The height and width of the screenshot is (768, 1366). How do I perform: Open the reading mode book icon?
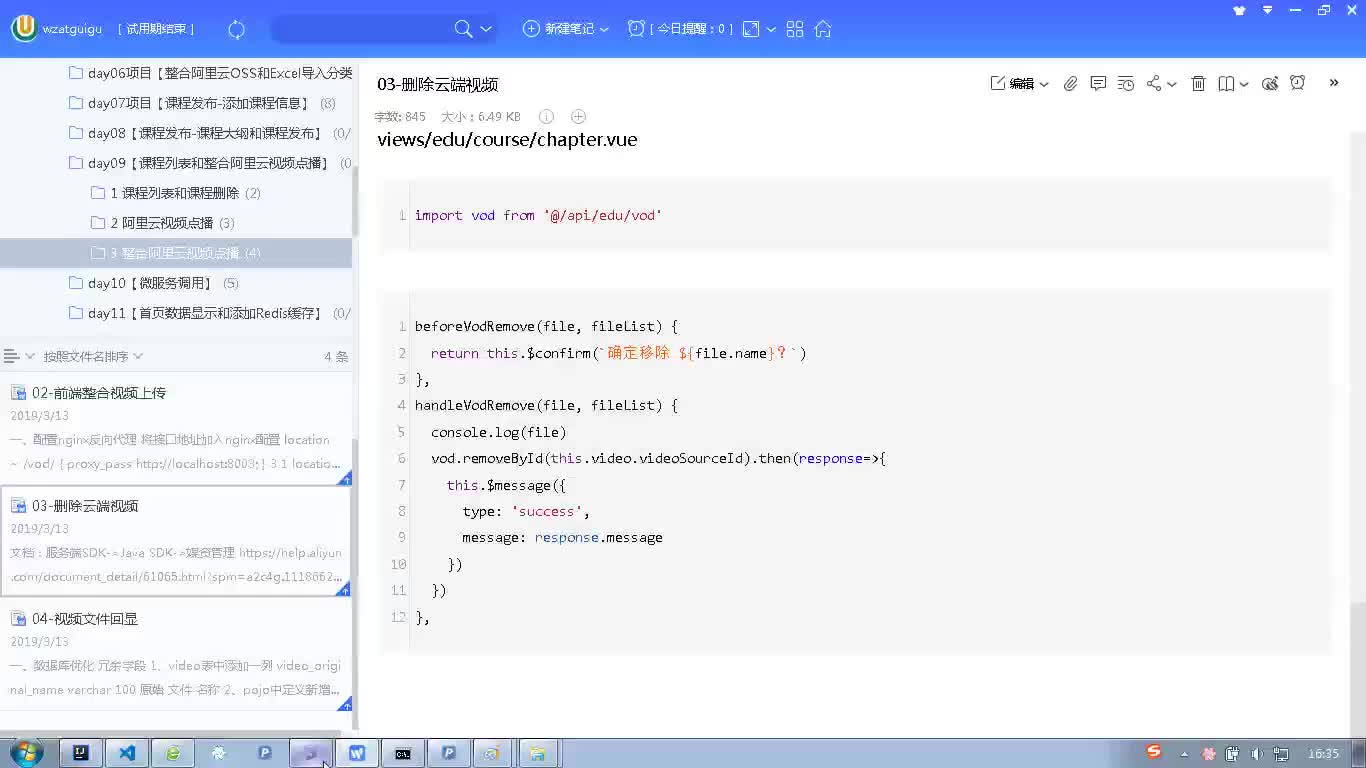(x=1226, y=84)
